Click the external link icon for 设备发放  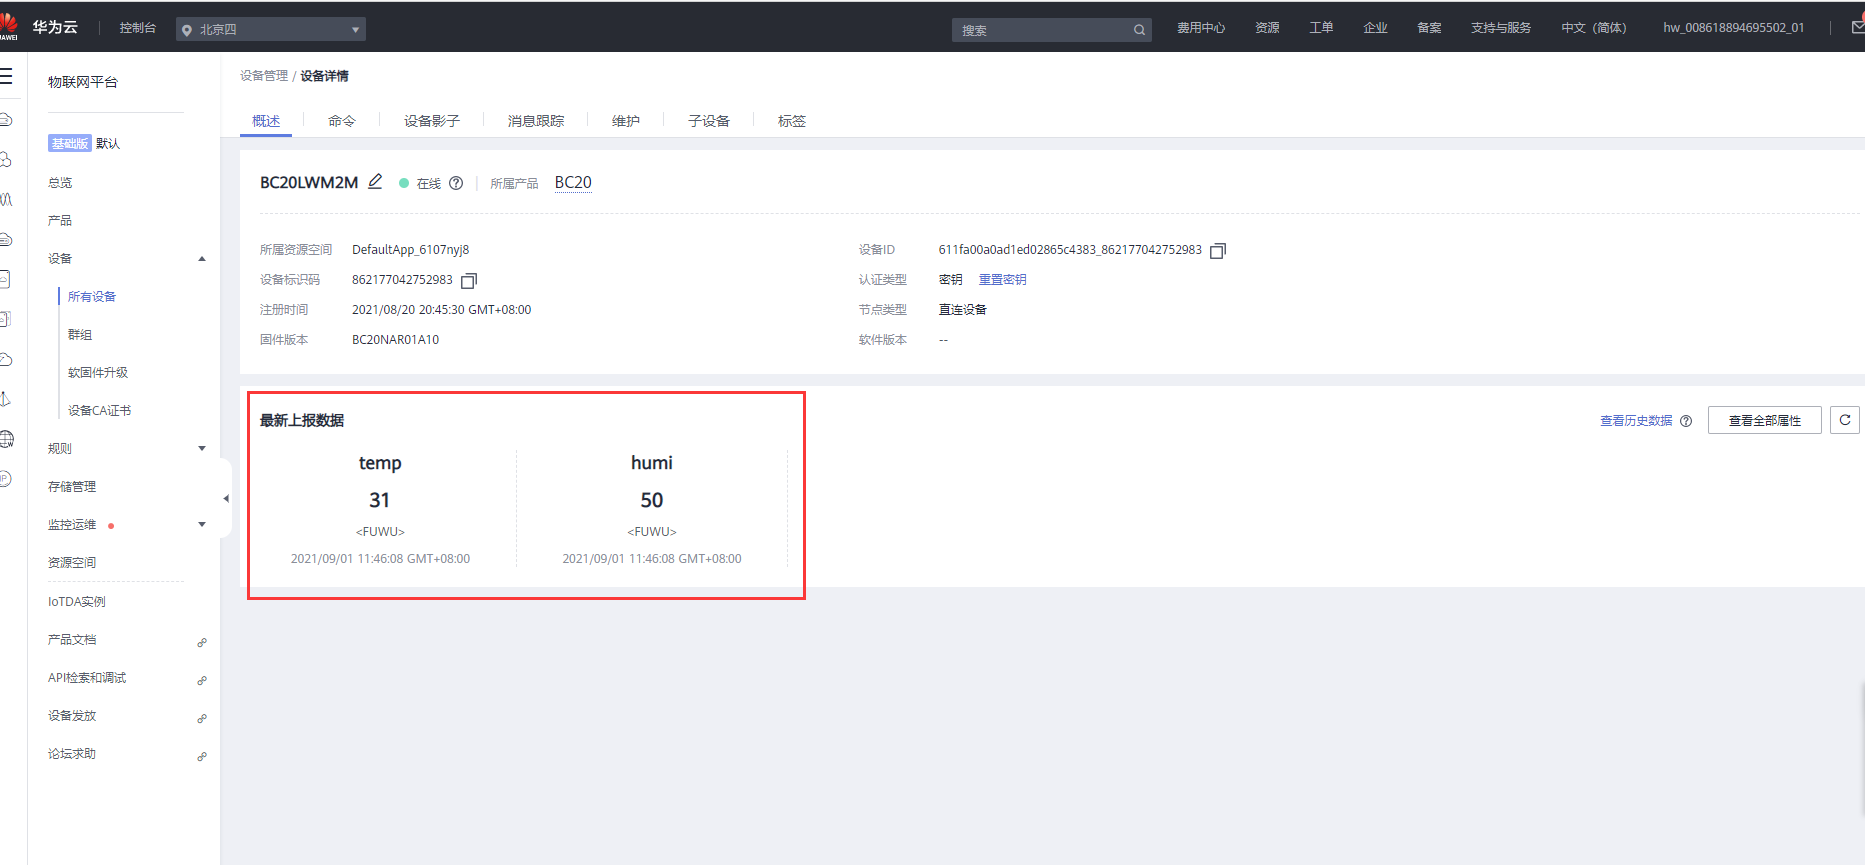(202, 718)
